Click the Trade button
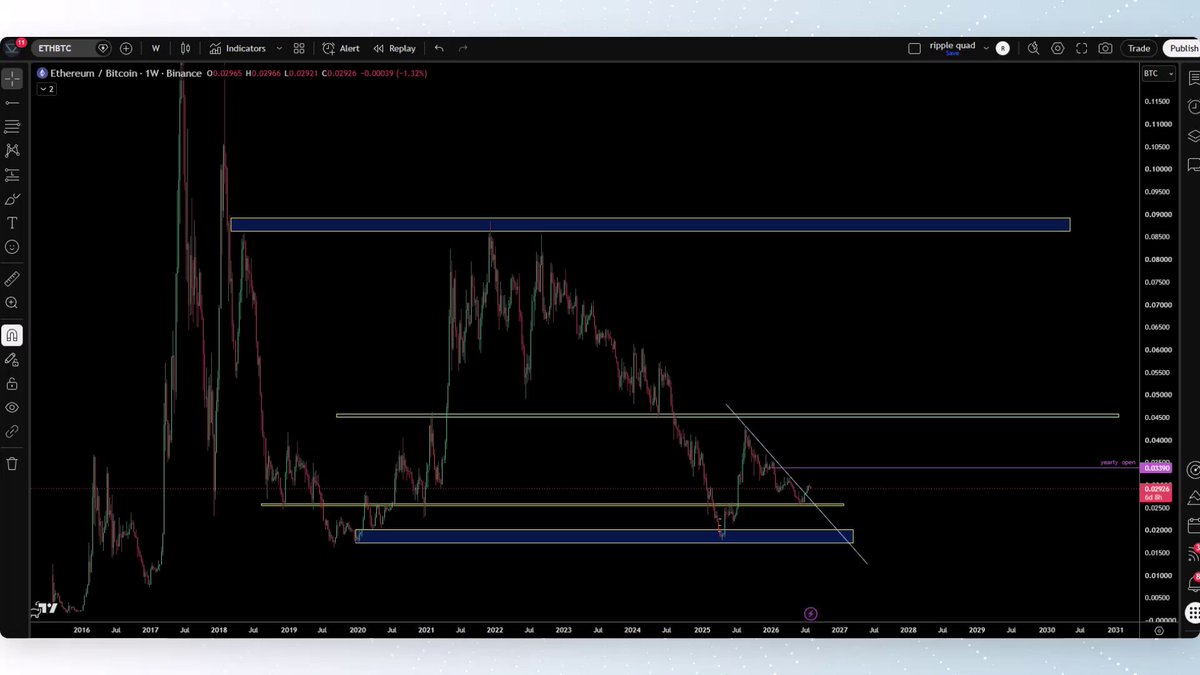 (1139, 48)
